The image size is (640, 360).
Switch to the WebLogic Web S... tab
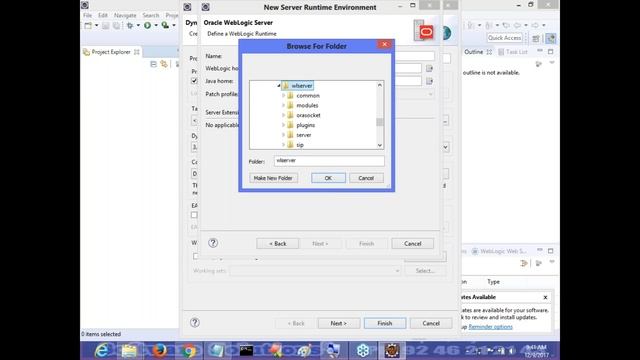click(x=500, y=251)
